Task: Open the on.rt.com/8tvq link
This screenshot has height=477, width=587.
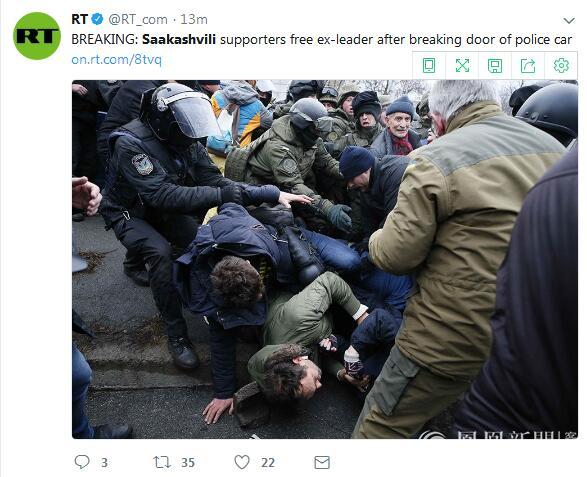Action: click(x=116, y=60)
